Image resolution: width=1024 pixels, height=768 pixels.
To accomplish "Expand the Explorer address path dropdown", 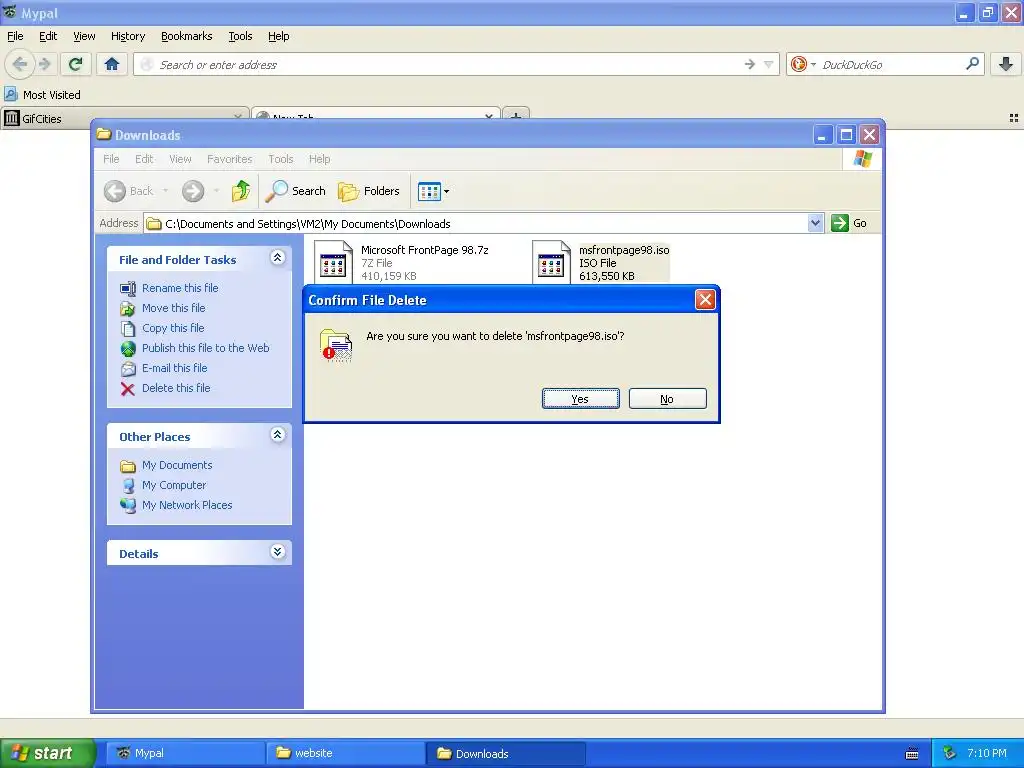I will click(815, 223).
